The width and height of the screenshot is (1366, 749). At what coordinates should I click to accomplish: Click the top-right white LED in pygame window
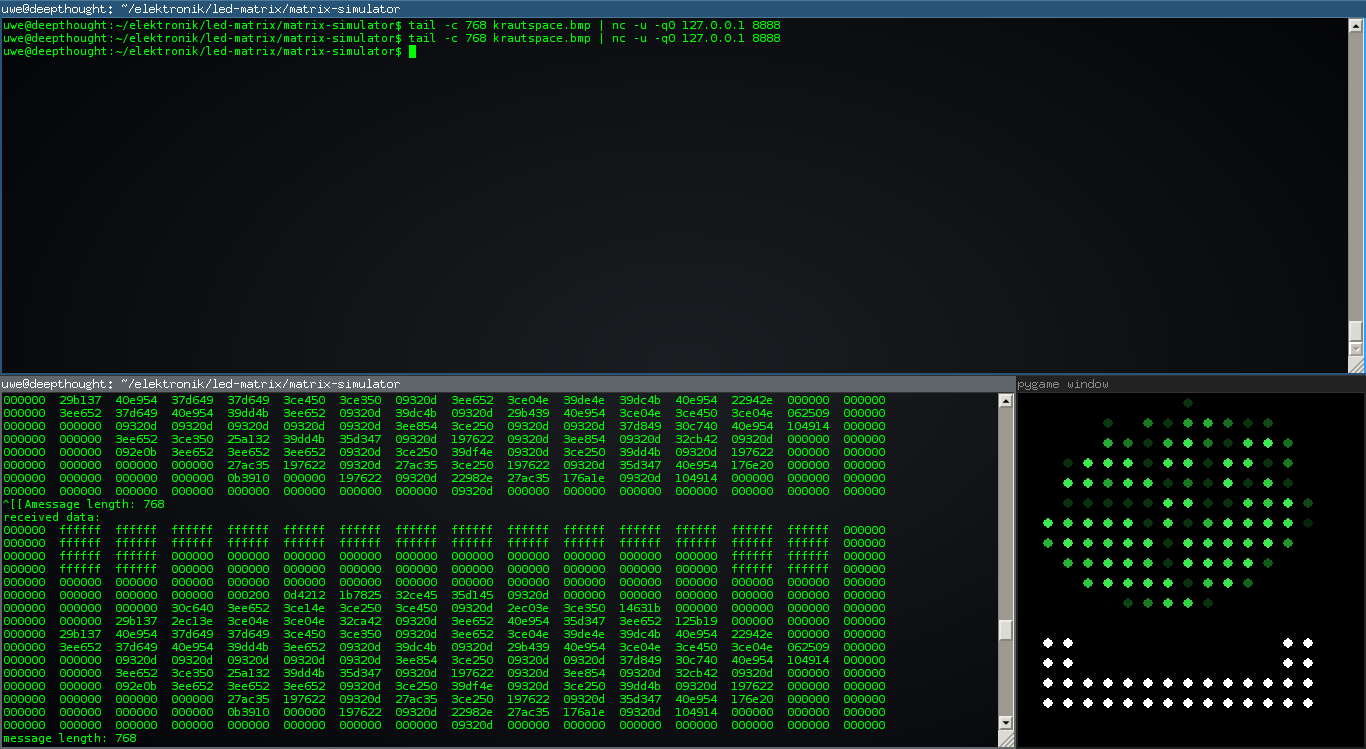(x=1308, y=643)
